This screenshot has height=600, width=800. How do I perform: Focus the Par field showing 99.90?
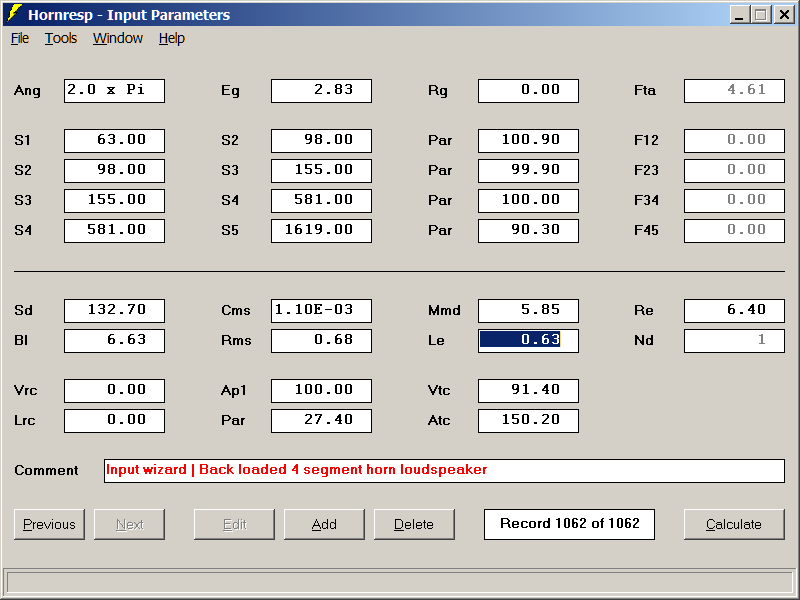tap(528, 171)
